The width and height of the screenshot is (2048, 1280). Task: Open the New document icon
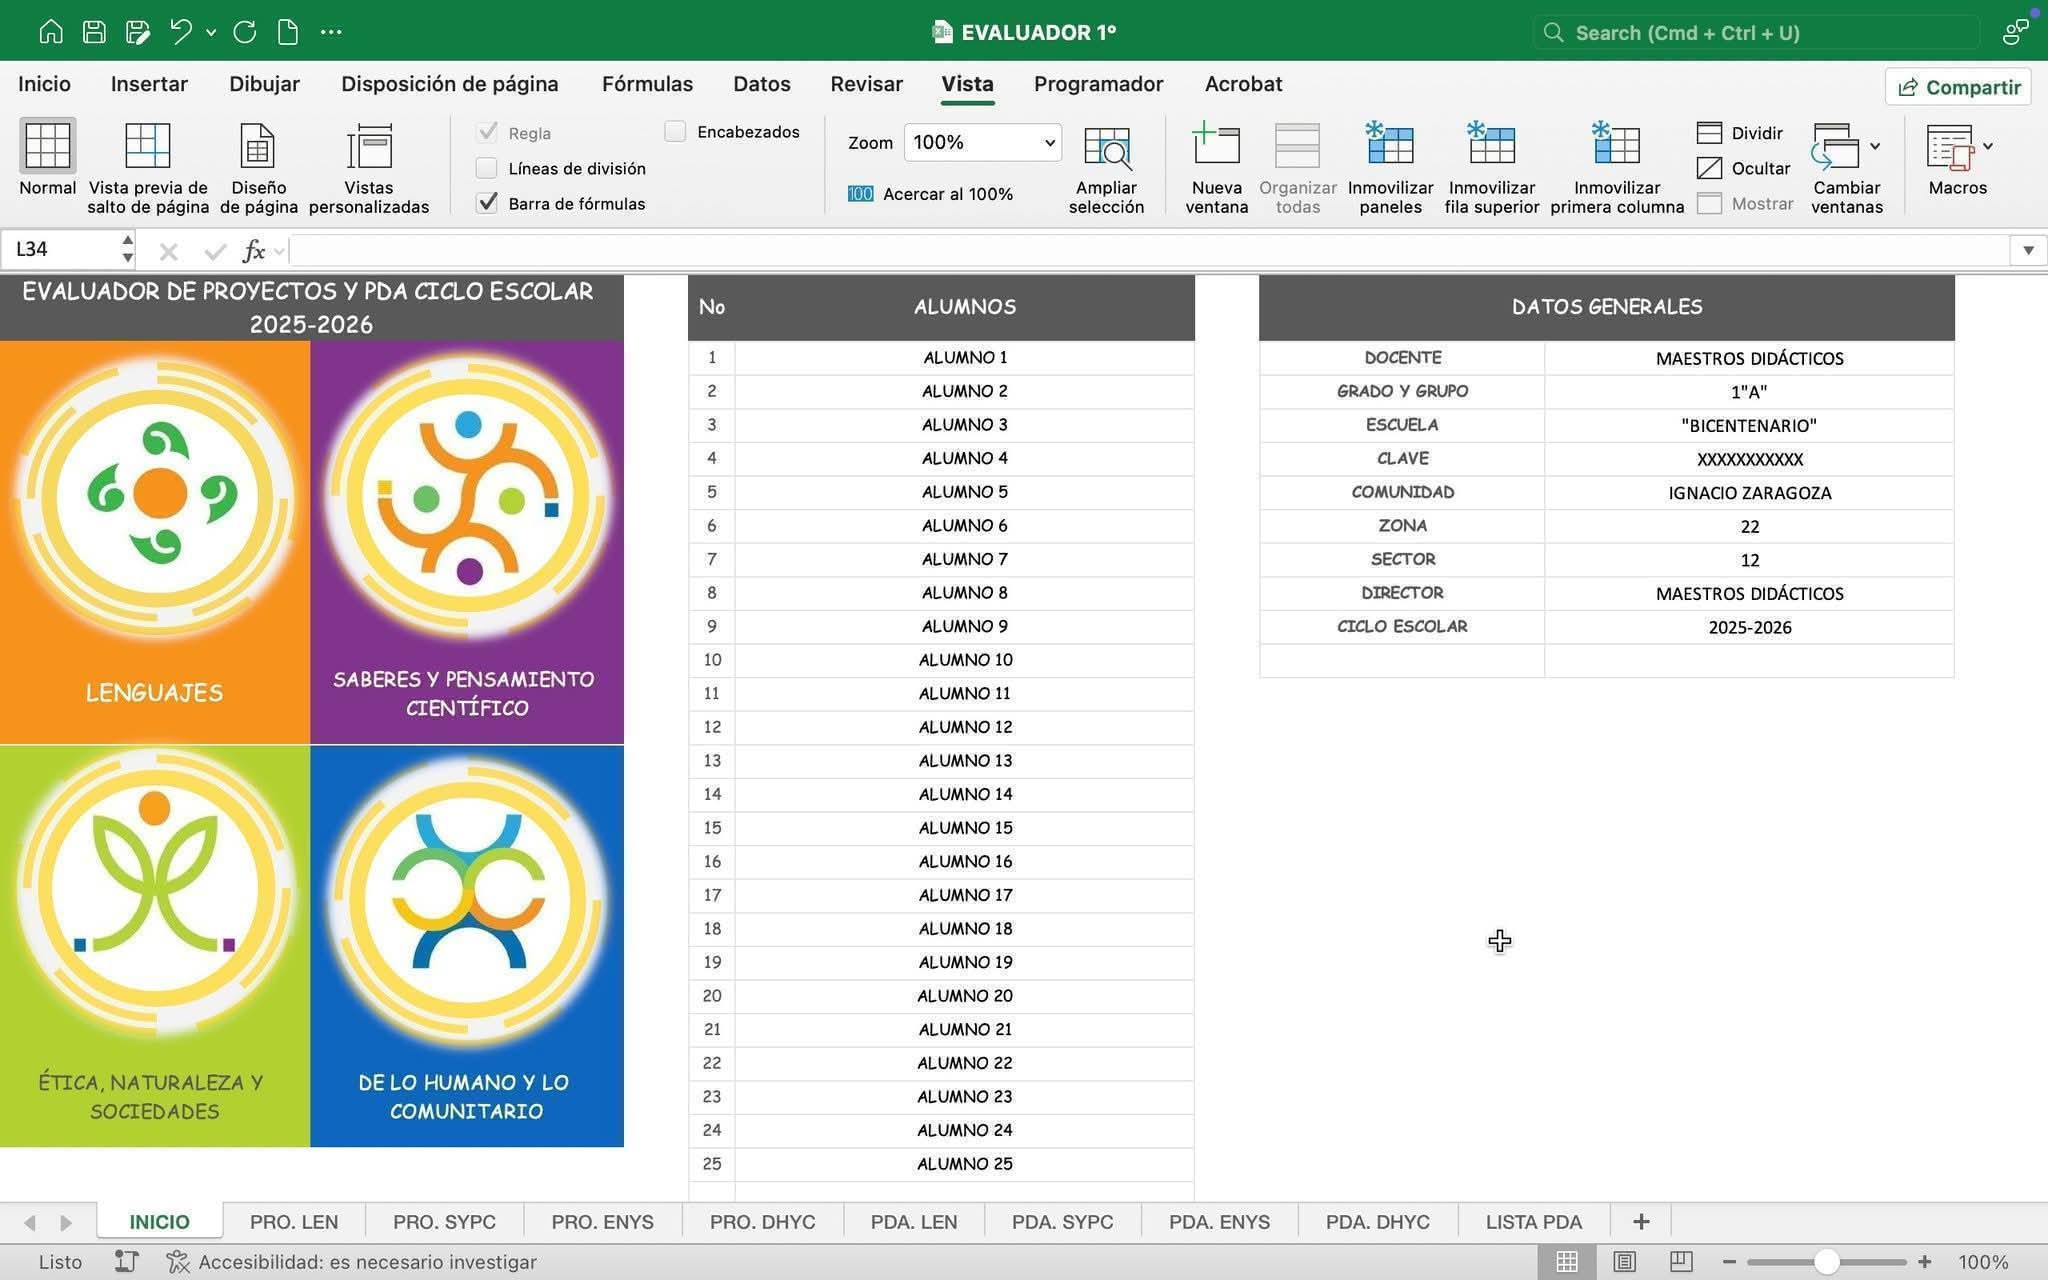pyautogui.click(x=288, y=32)
